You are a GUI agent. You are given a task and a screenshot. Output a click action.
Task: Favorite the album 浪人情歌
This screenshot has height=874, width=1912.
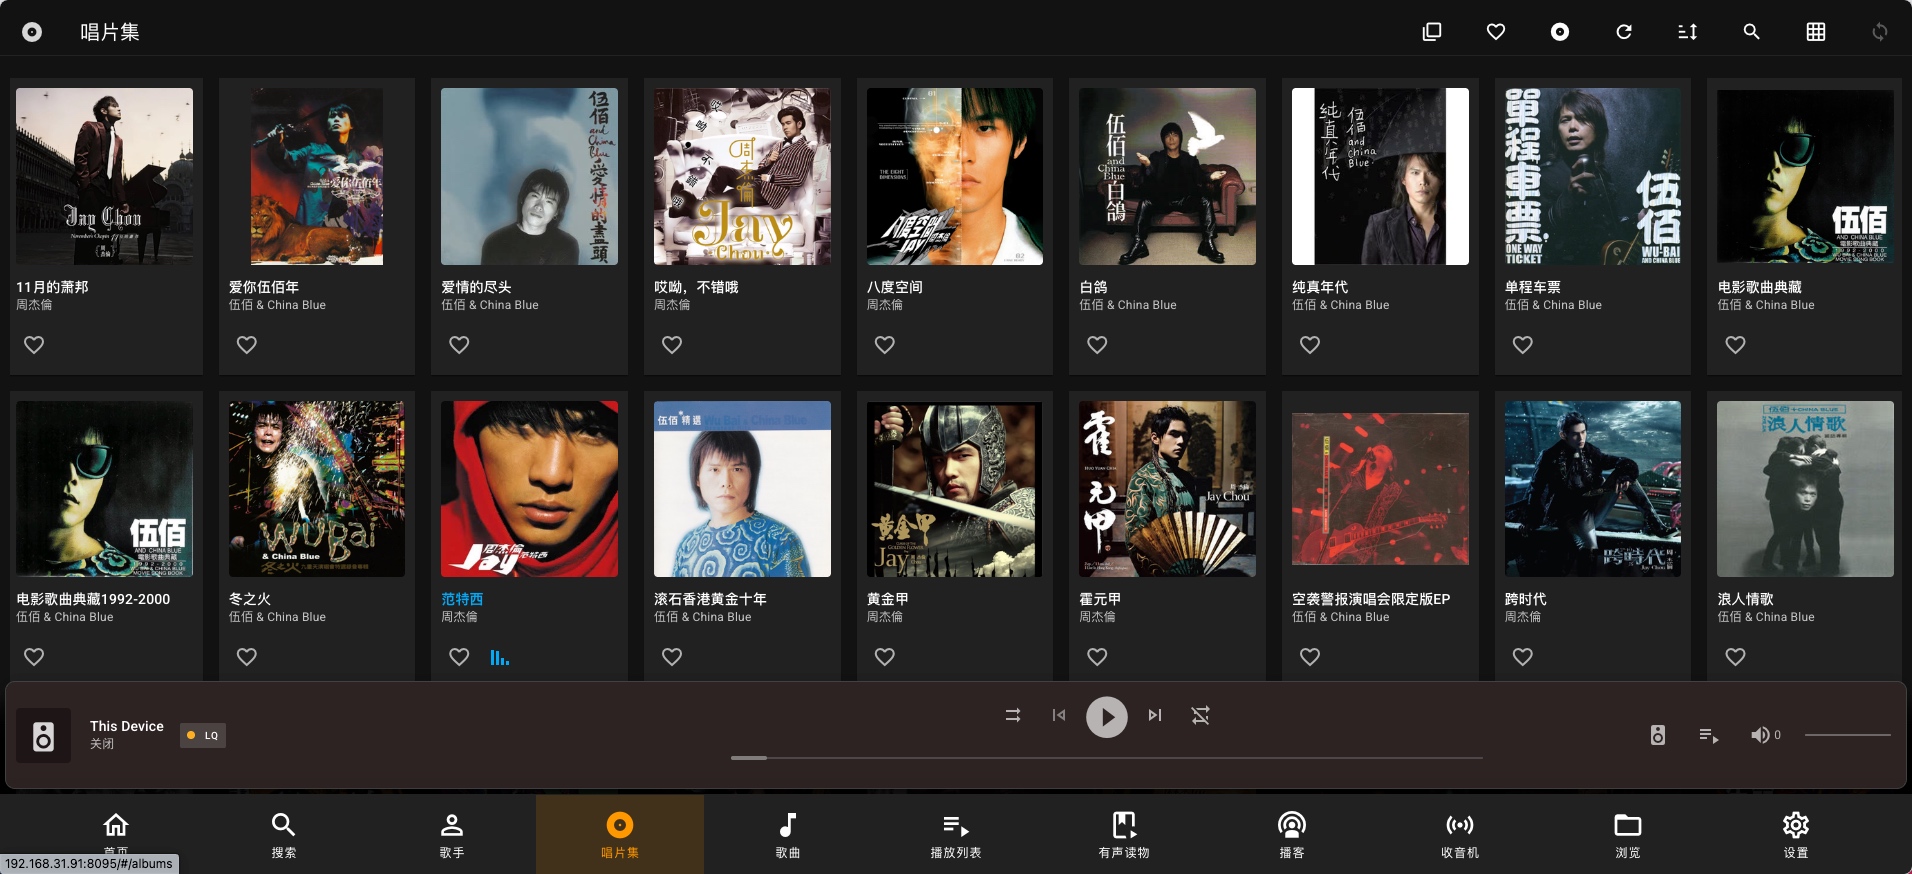pyautogui.click(x=1735, y=657)
